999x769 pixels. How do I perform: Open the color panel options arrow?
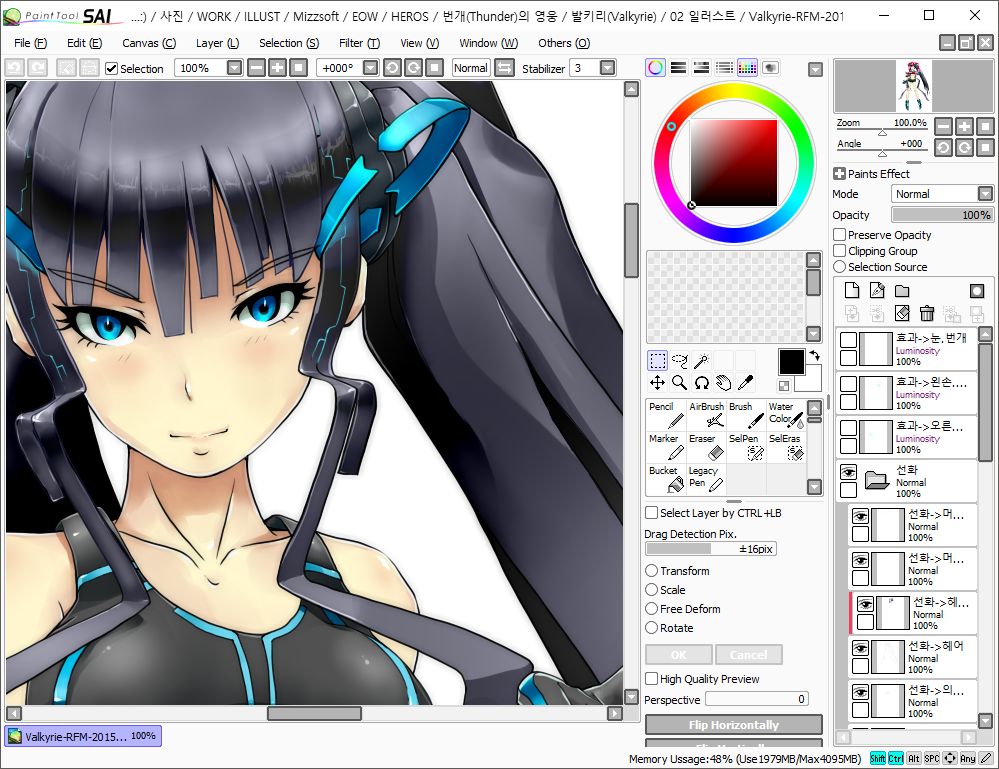[x=816, y=69]
